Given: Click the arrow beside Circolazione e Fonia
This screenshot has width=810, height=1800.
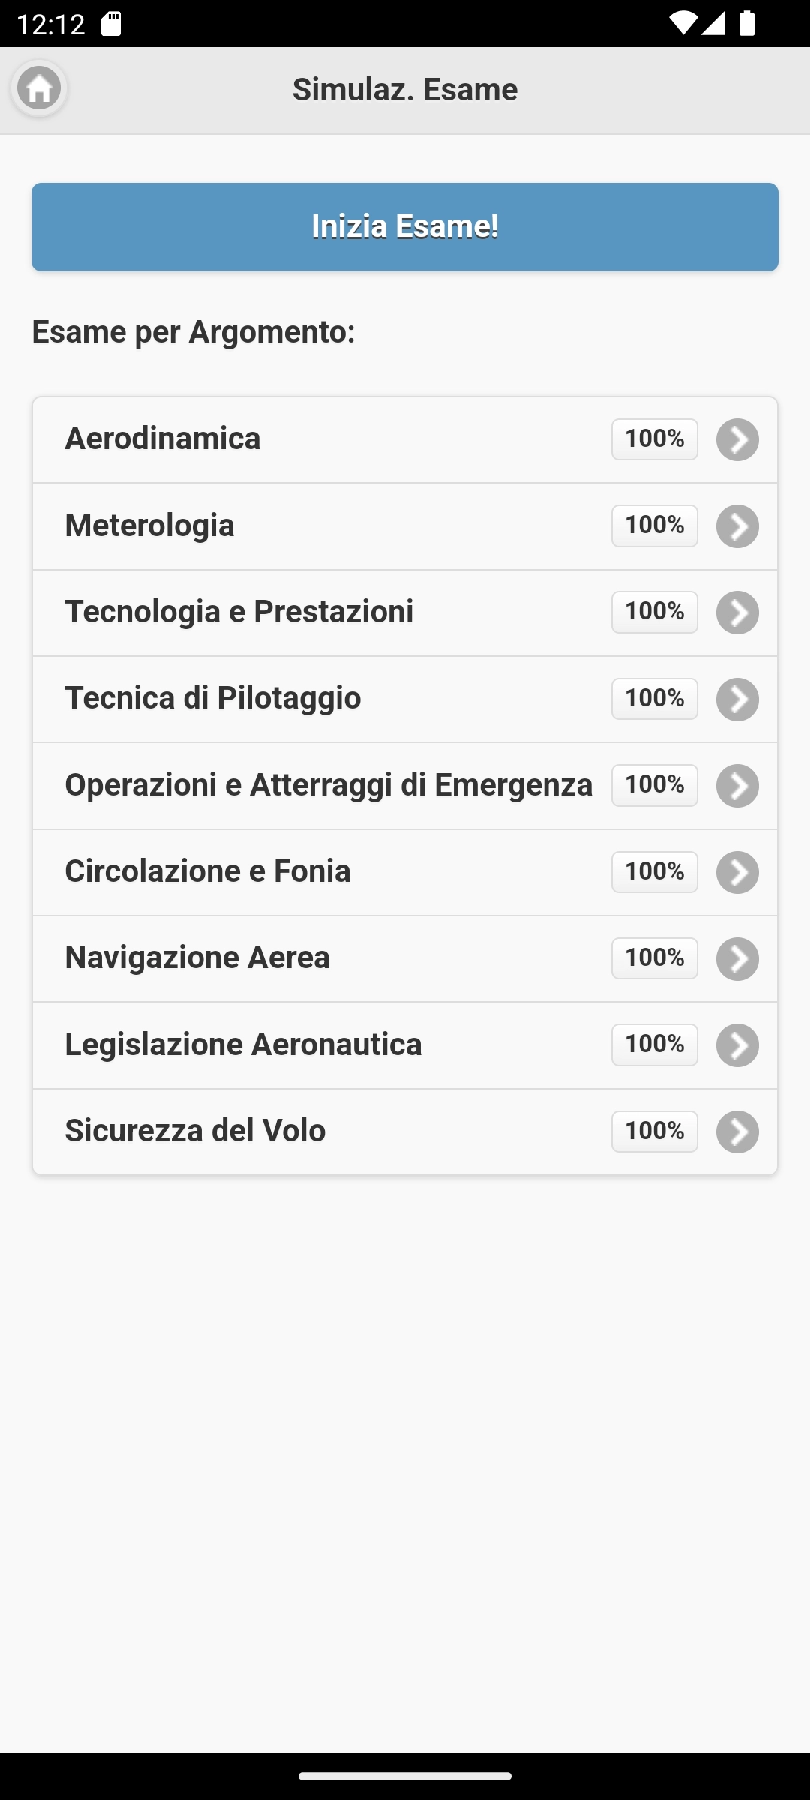Looking at the screenshot, I should [737, 872].
